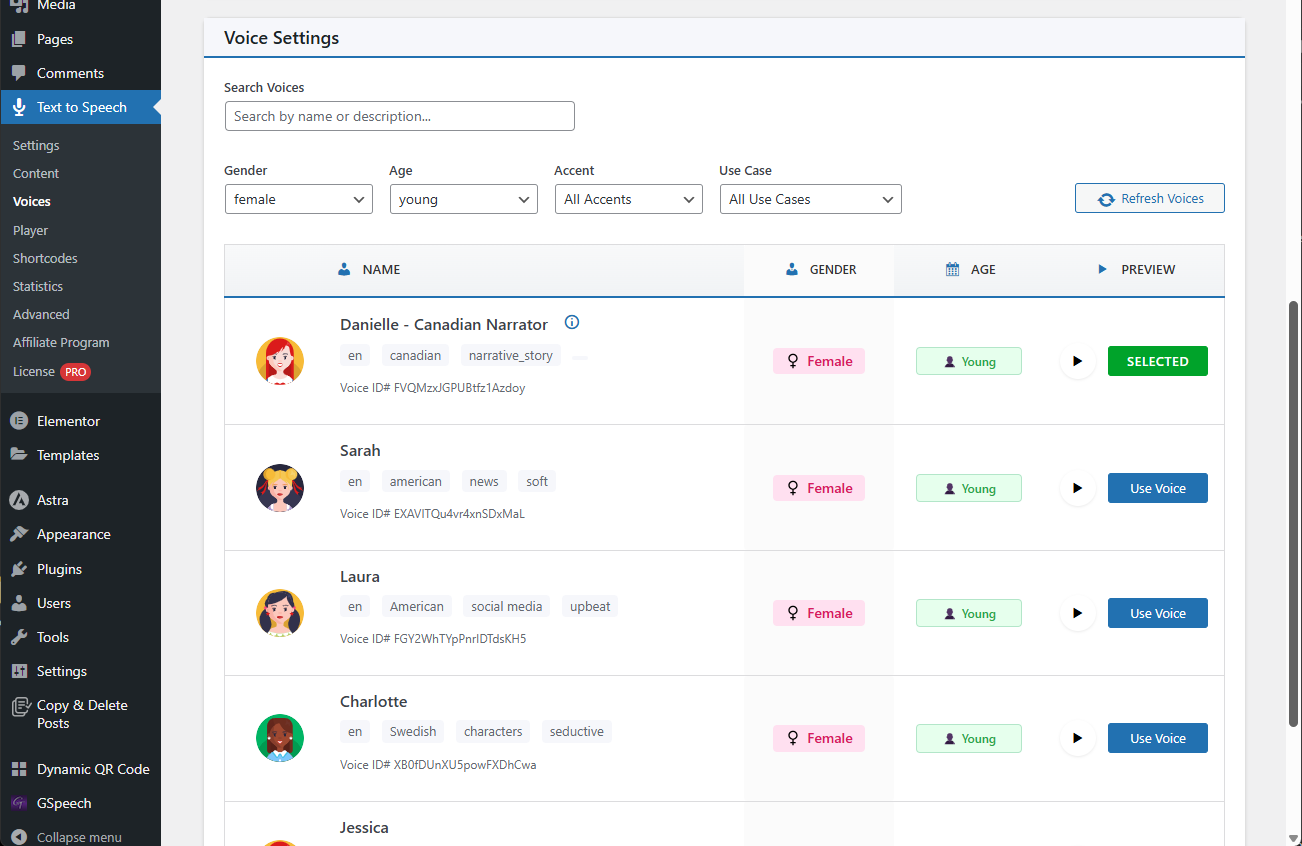Click the Copy & Delete Posts icon
The width and height of the screenshot is (1302, 846).
coord(19,706)
